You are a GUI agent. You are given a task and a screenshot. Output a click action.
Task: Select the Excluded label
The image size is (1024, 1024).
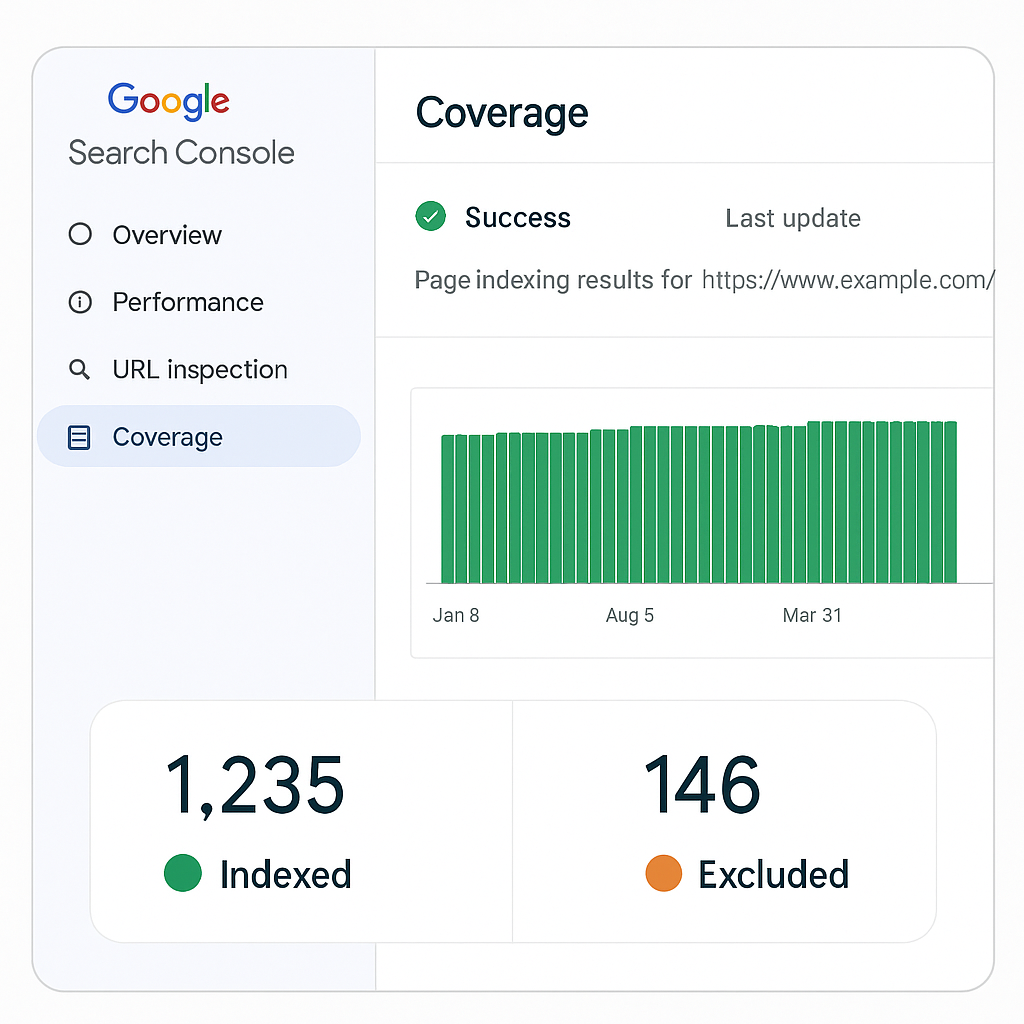tap(774, 874)
